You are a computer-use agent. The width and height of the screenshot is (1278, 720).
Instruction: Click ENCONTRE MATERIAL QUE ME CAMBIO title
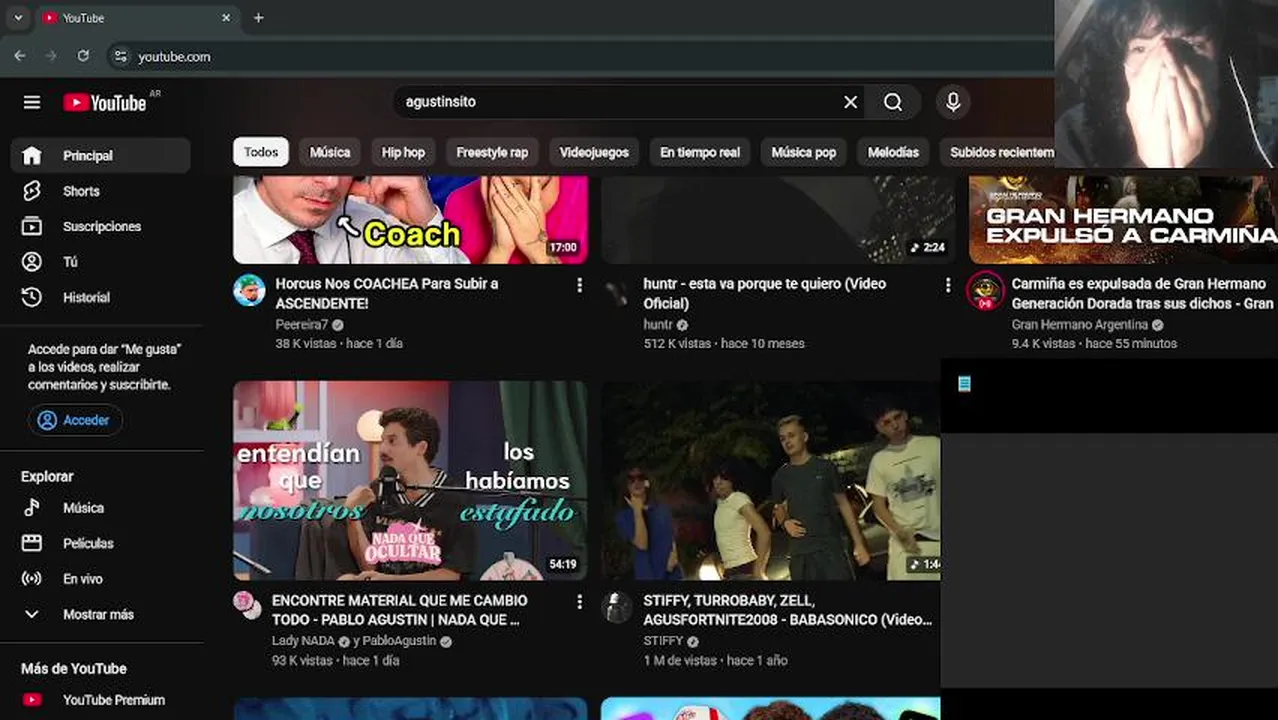400,610
